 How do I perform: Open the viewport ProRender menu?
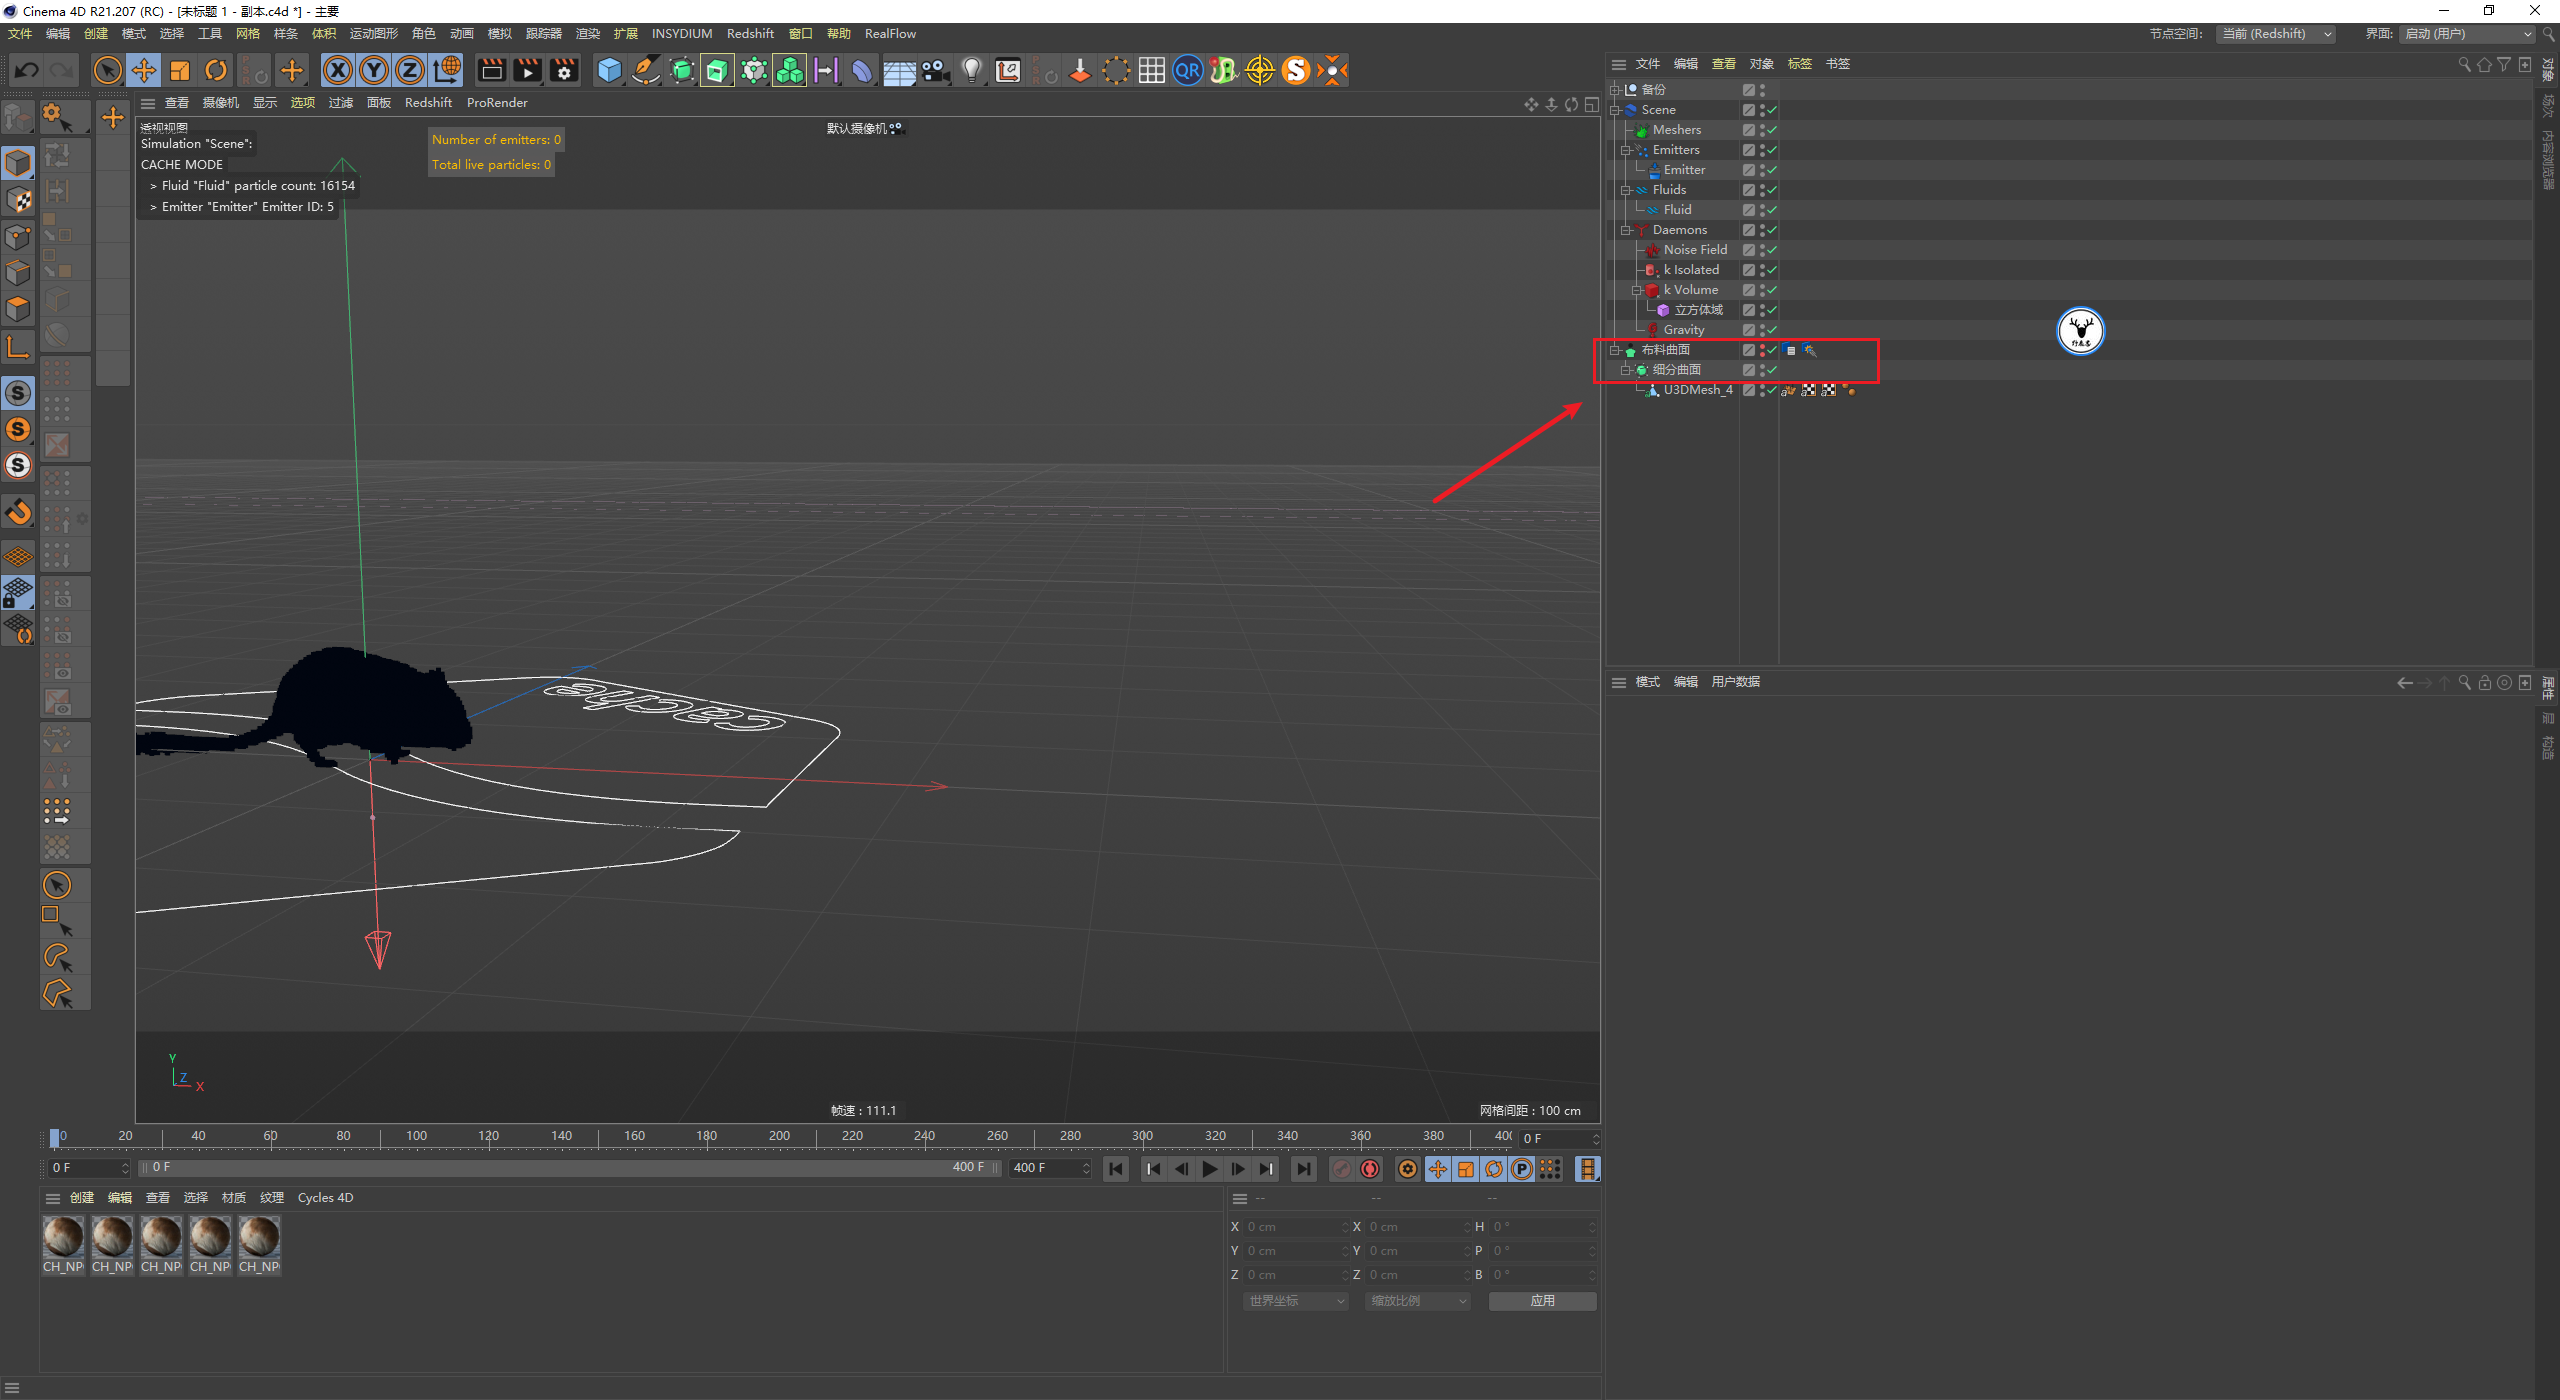coord(496,103)
